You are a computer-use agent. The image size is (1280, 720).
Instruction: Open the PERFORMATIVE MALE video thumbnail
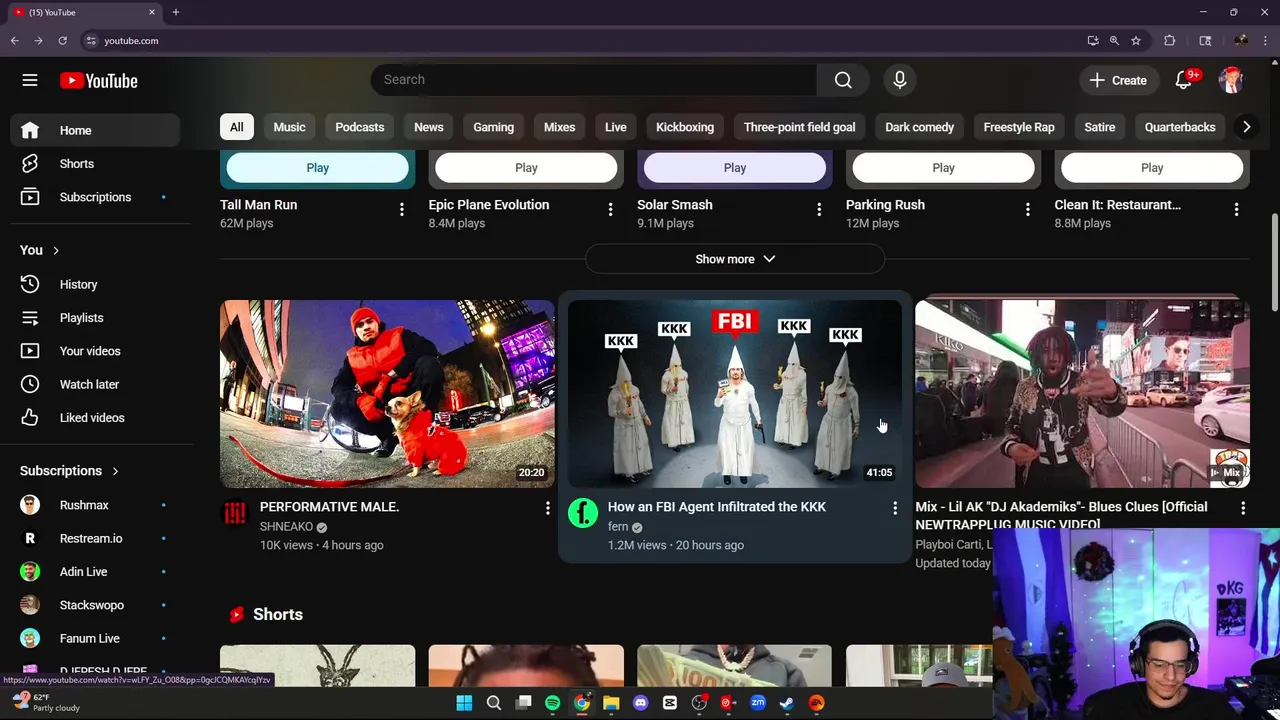tap(387, 394)
